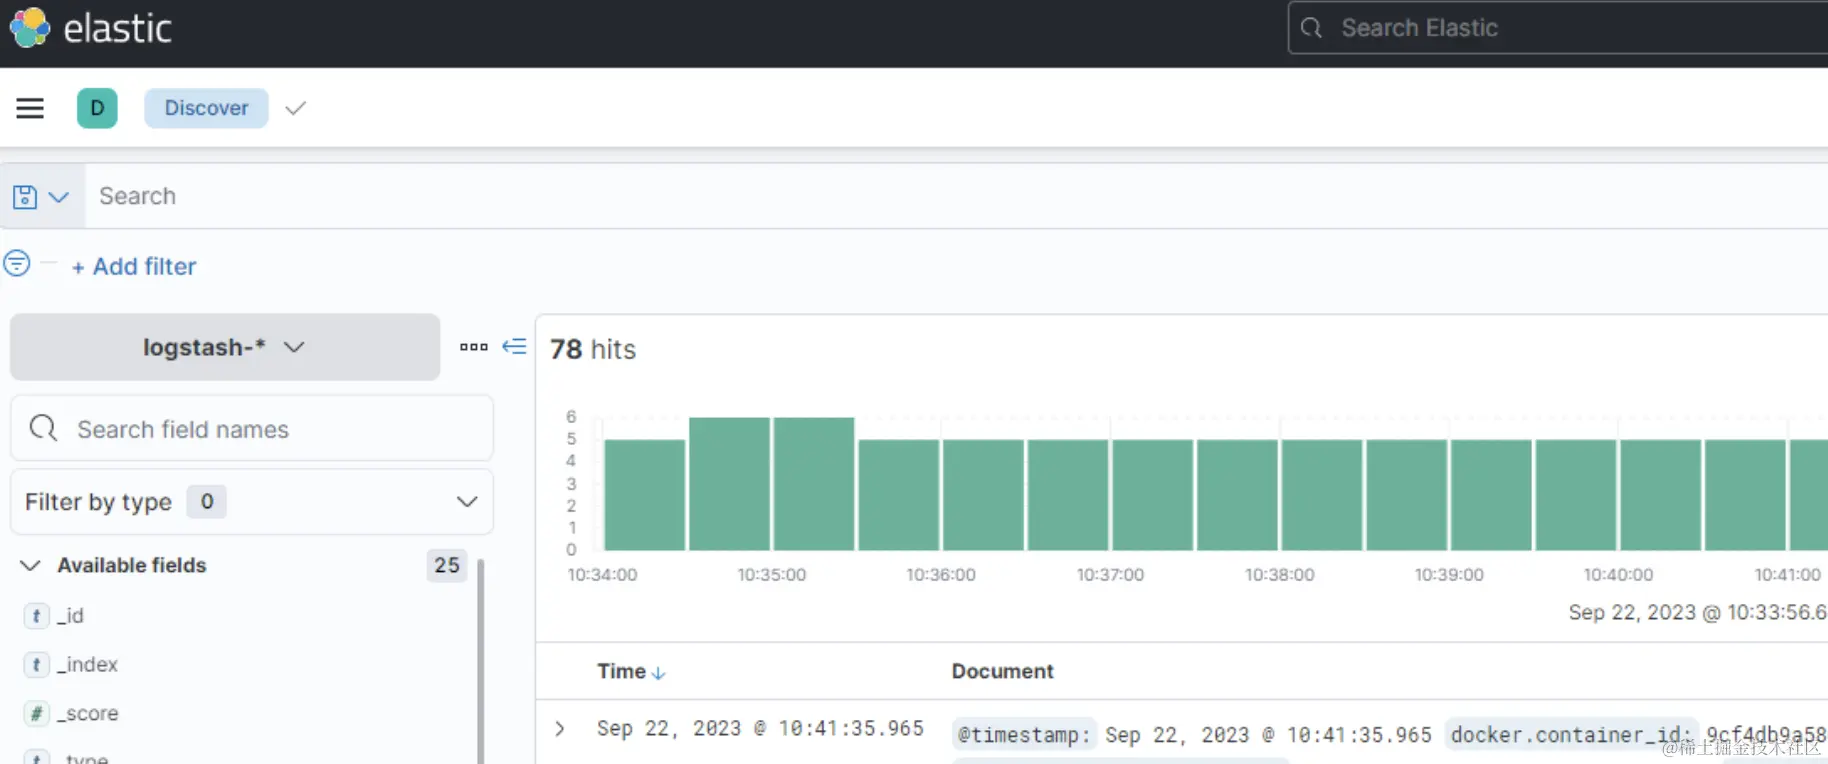Click the Available fields count badge 25
This screenshot has height=764, width=1828.
[x=447, y=565]
